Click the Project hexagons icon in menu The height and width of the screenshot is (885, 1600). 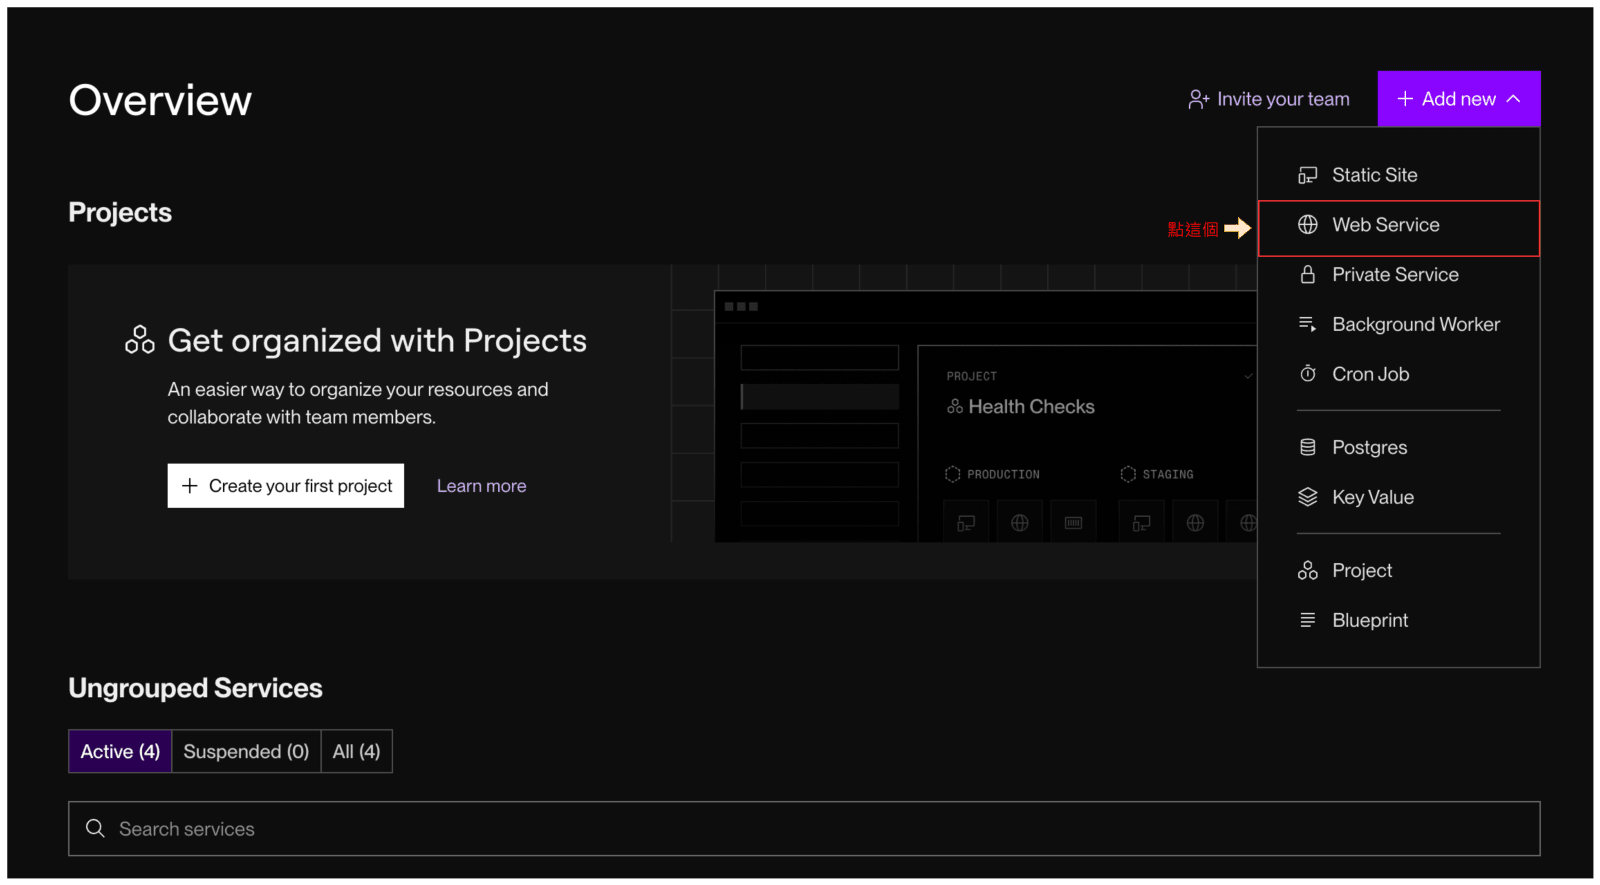pyautogui.click(x=1307, y=570)
